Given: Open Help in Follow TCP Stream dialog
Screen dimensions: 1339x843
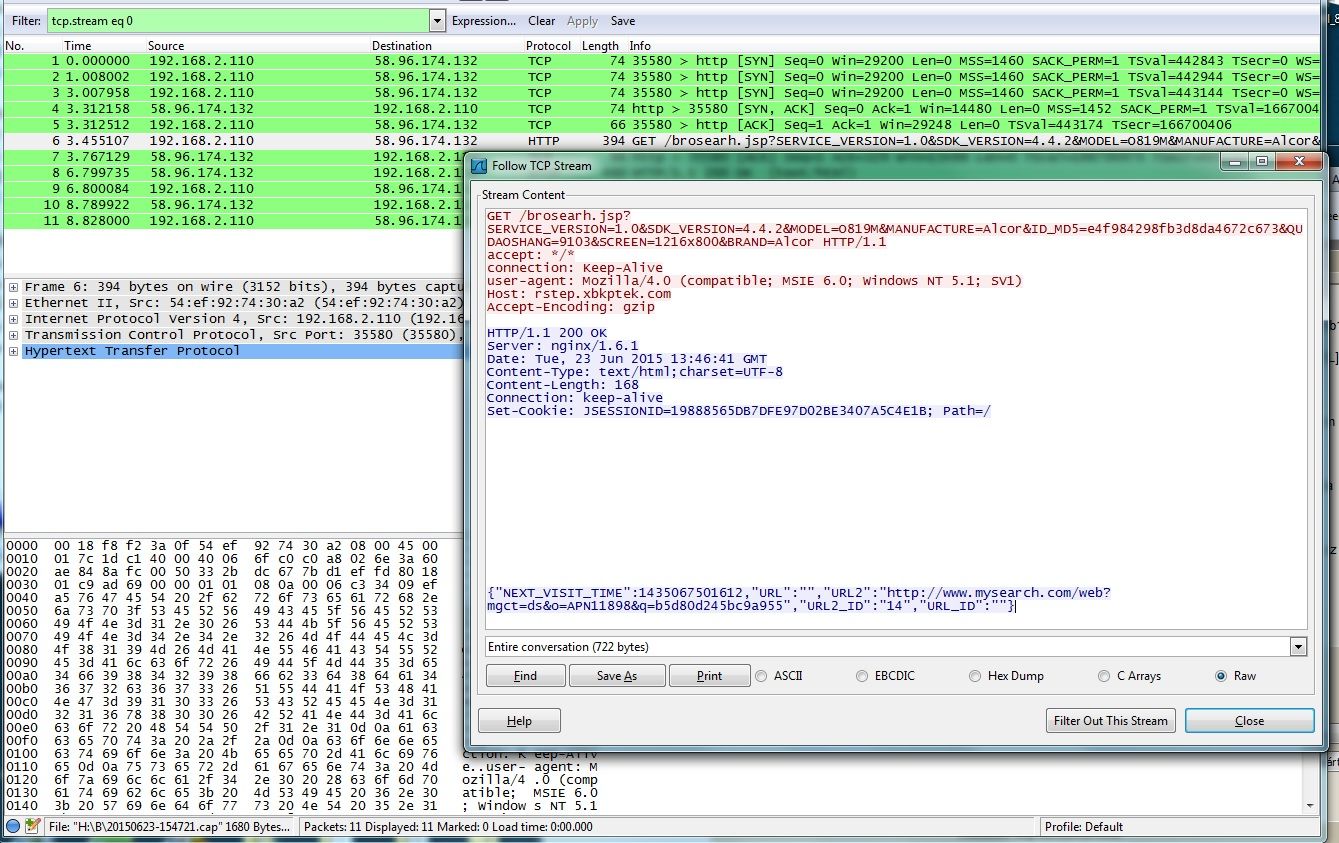Looking at the screenshot, I should [x=519, y=721].
